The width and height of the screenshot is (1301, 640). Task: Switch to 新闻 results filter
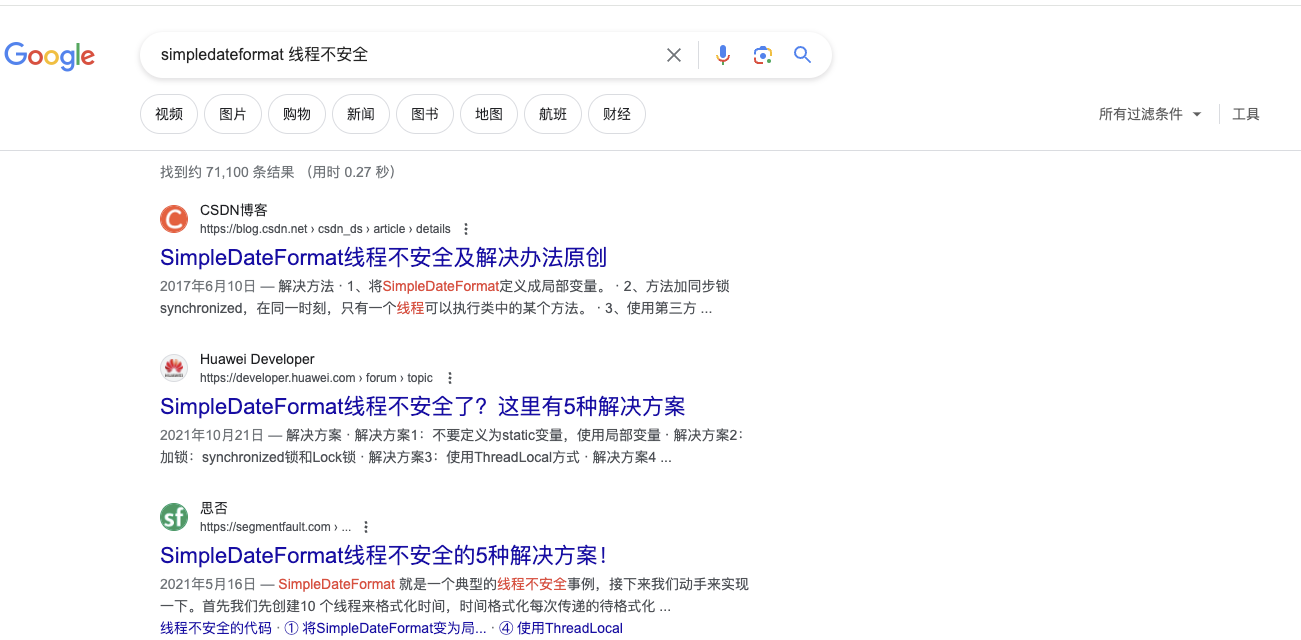(361, 114)
